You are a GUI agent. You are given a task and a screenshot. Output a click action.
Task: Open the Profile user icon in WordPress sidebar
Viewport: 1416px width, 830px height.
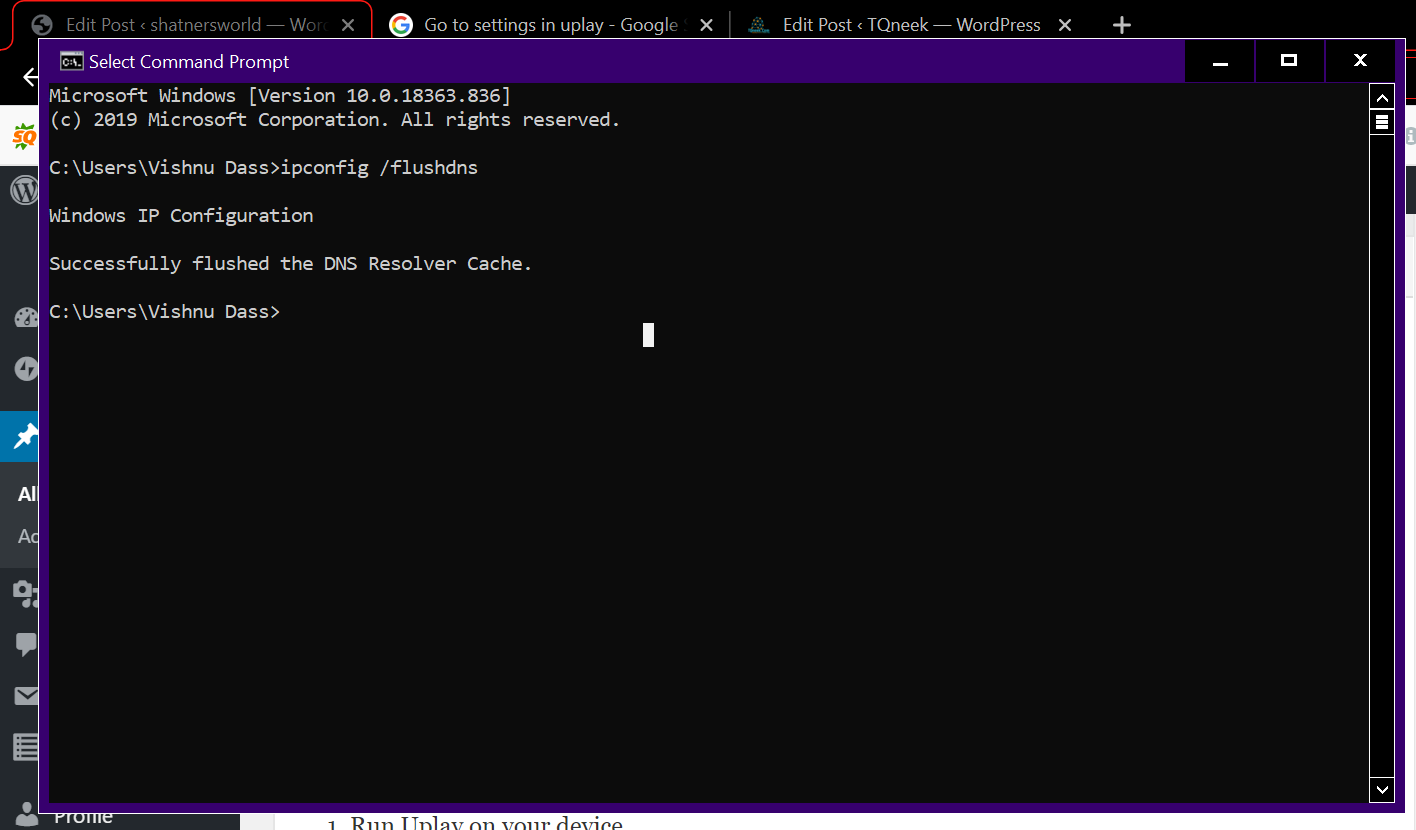[x=26, y=813]
